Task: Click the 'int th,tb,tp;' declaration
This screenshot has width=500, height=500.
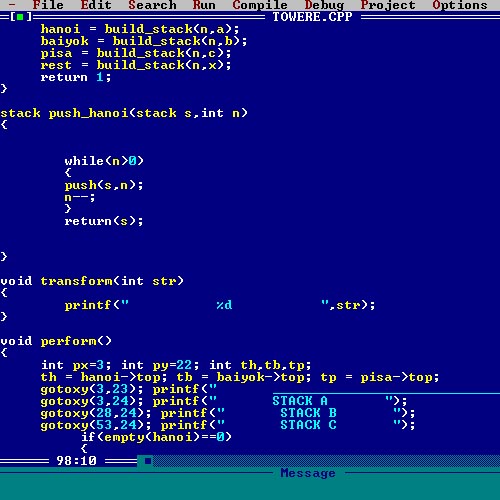Action: 260,365
